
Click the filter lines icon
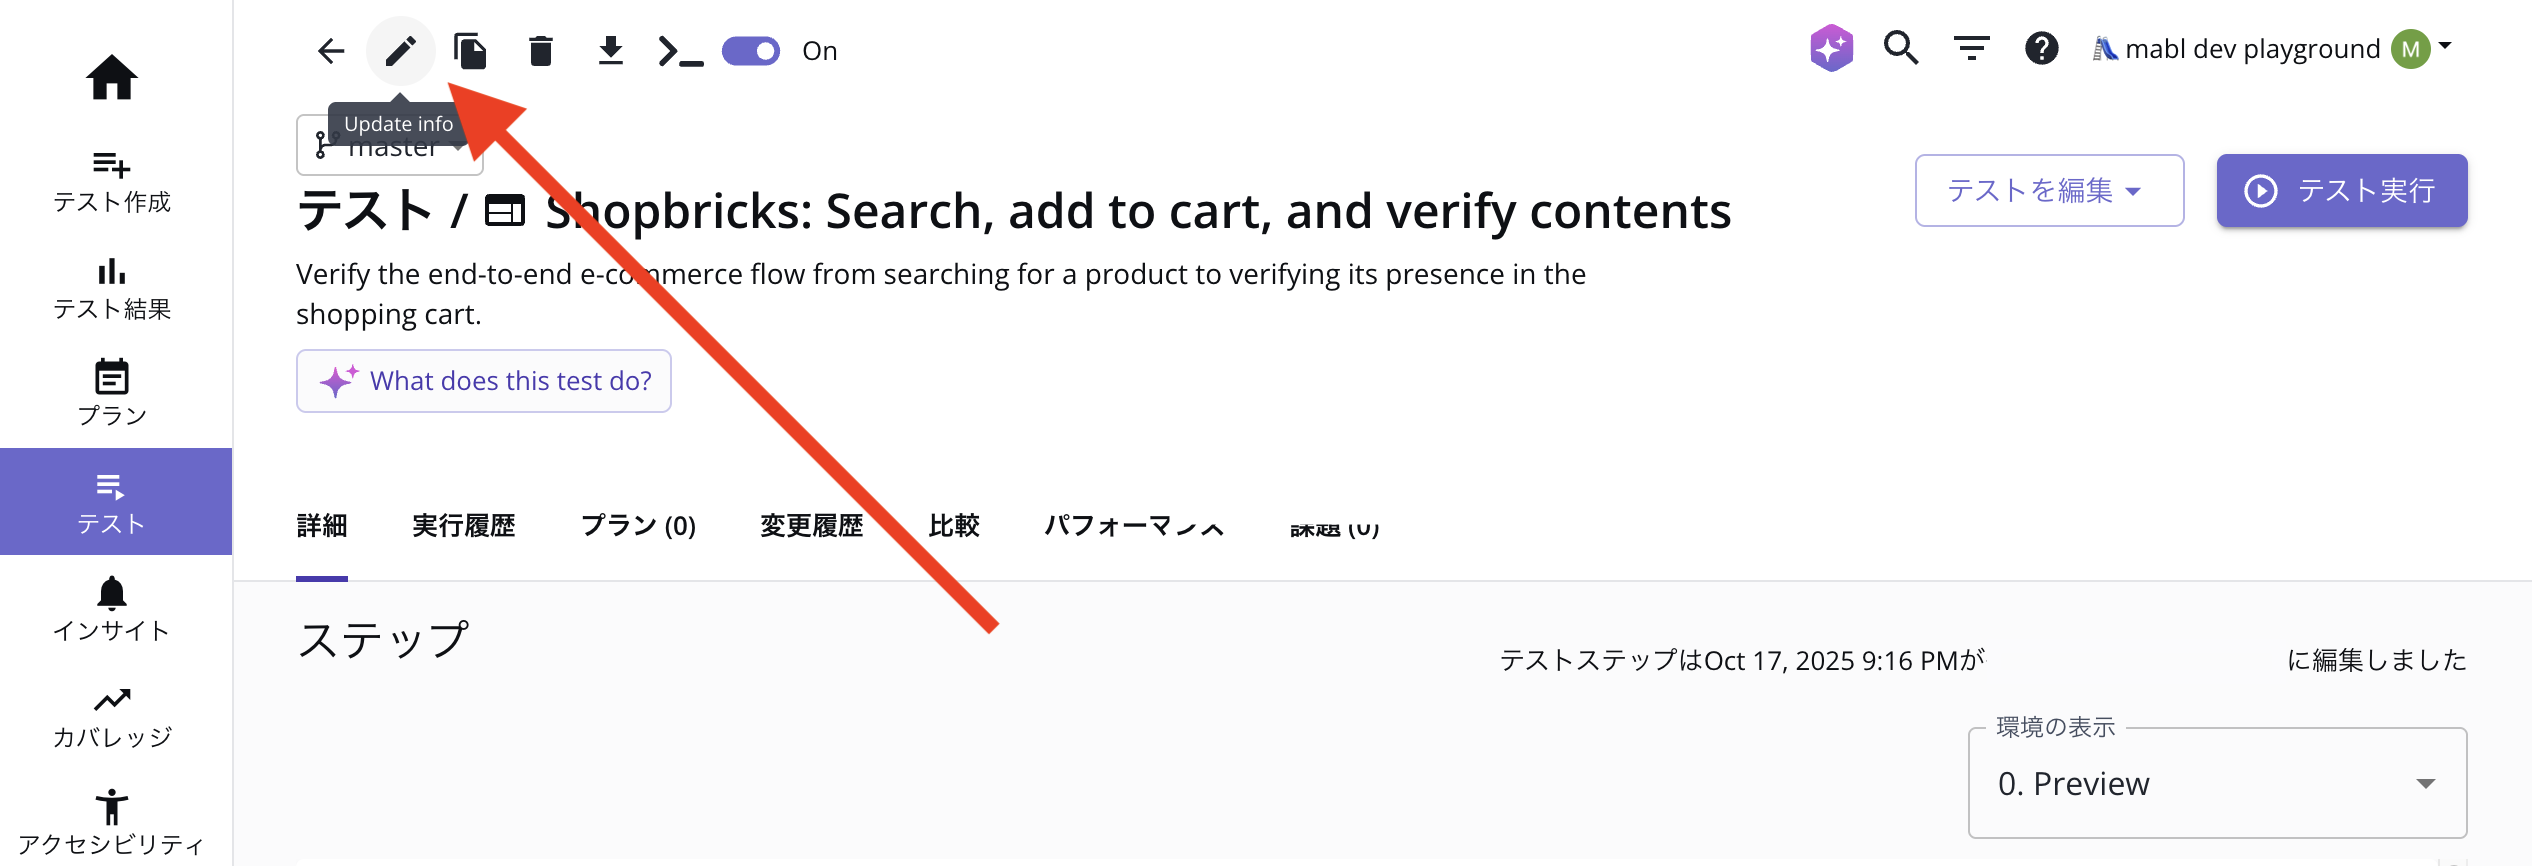pyautogui.click(x=1971, y=48)
